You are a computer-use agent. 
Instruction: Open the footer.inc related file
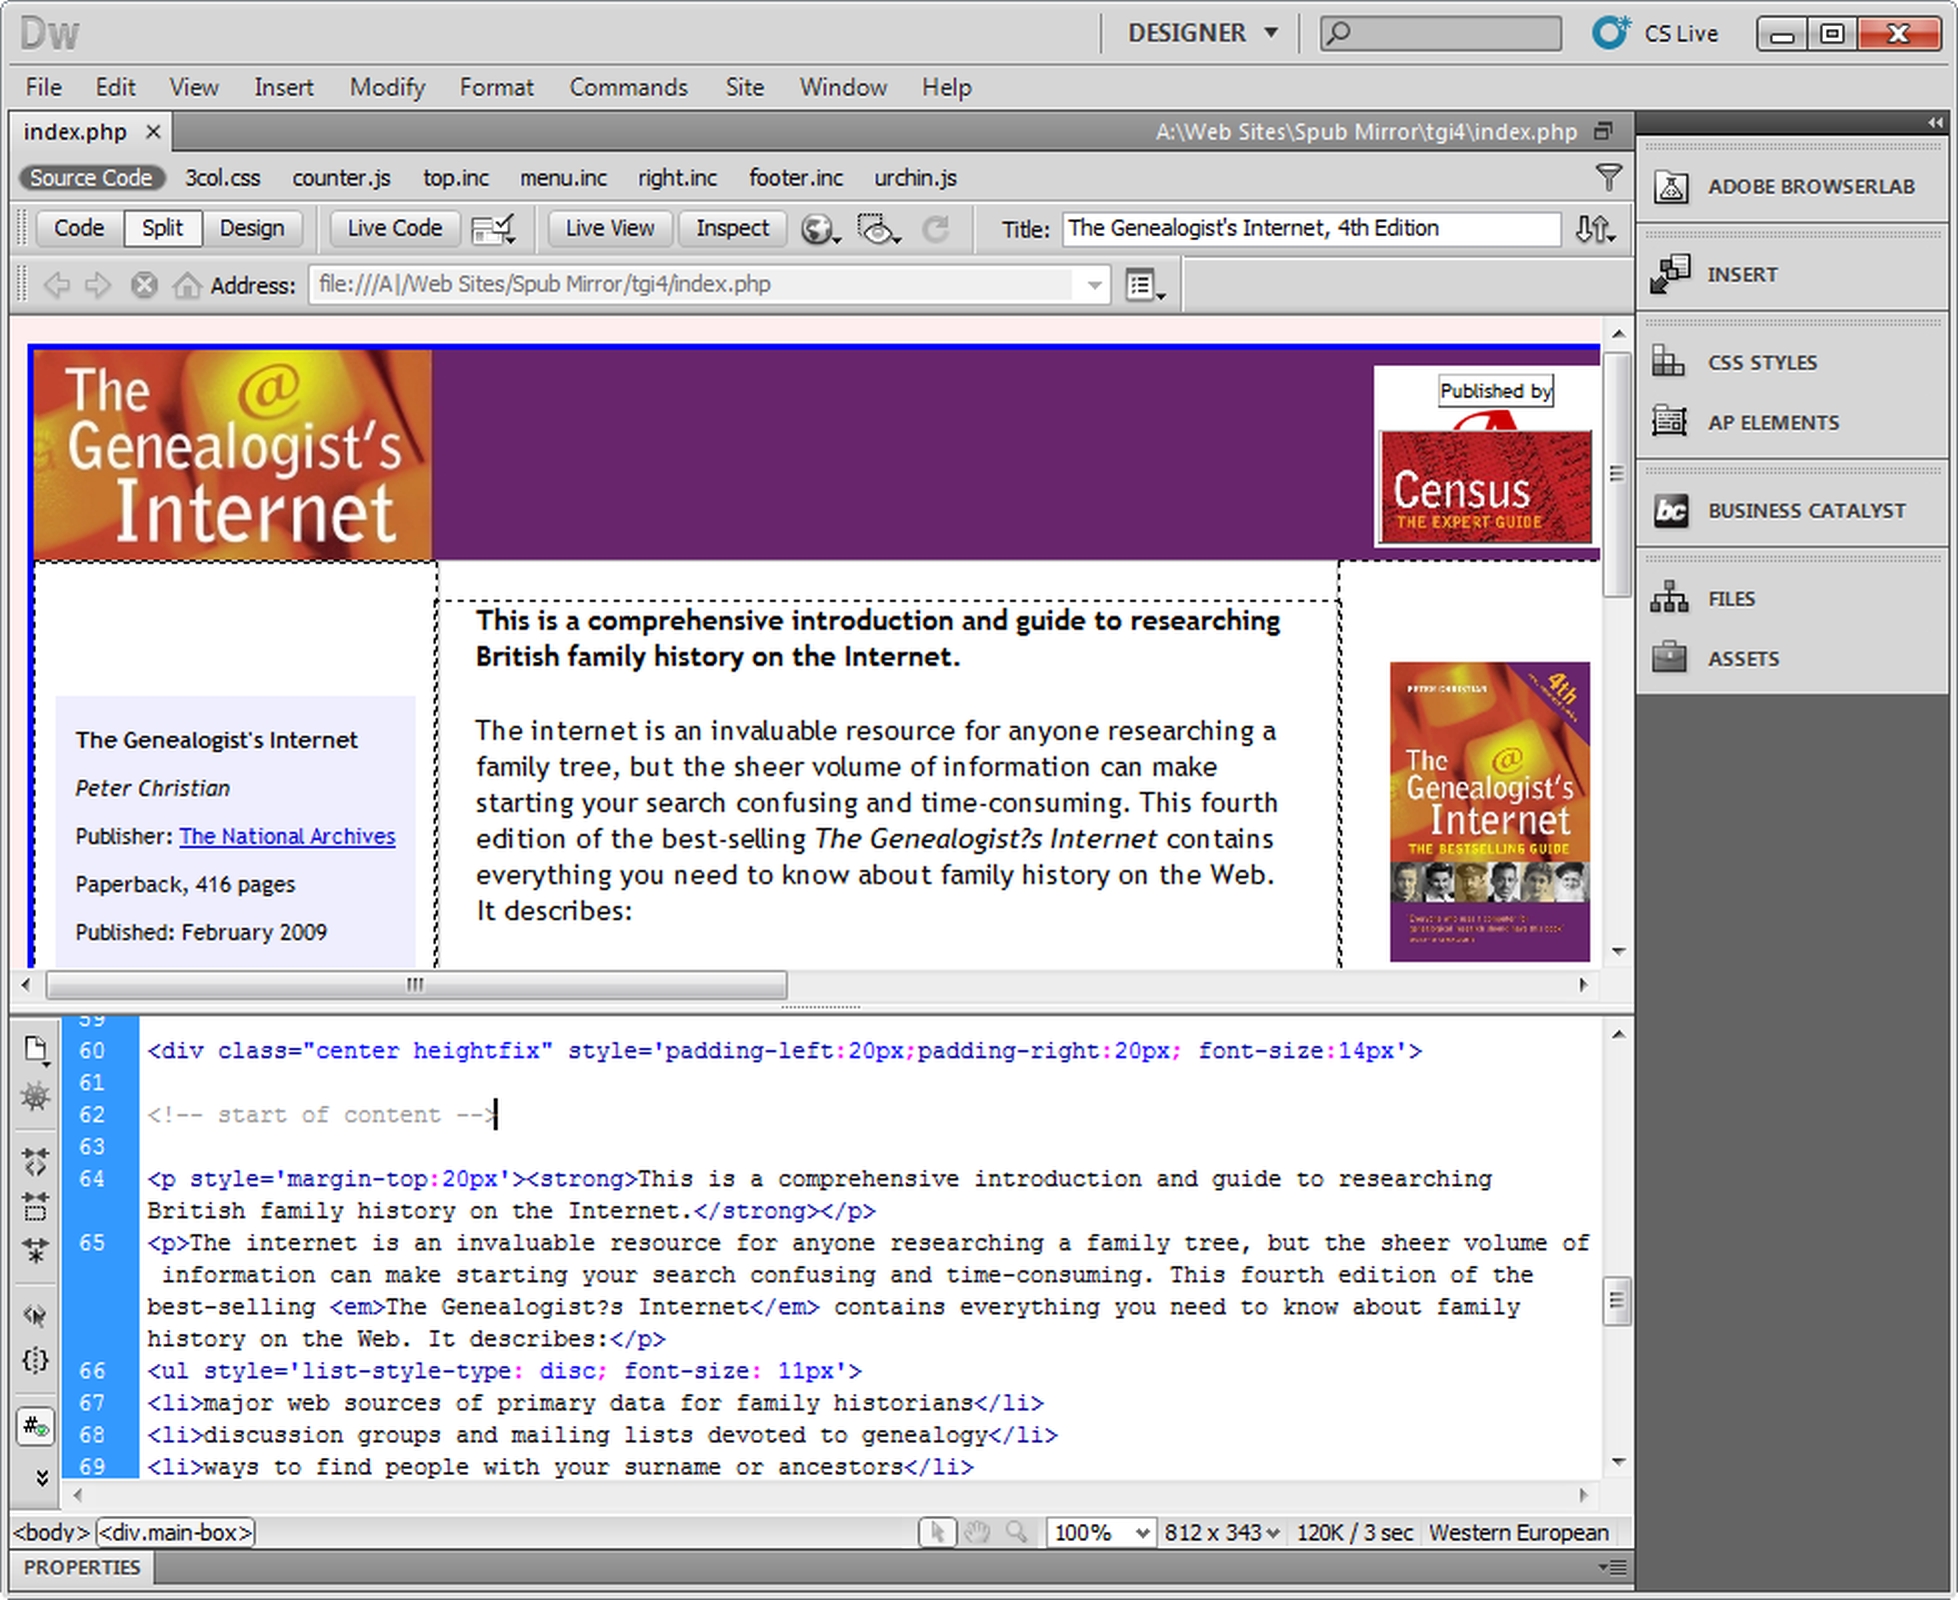(796, 177)
